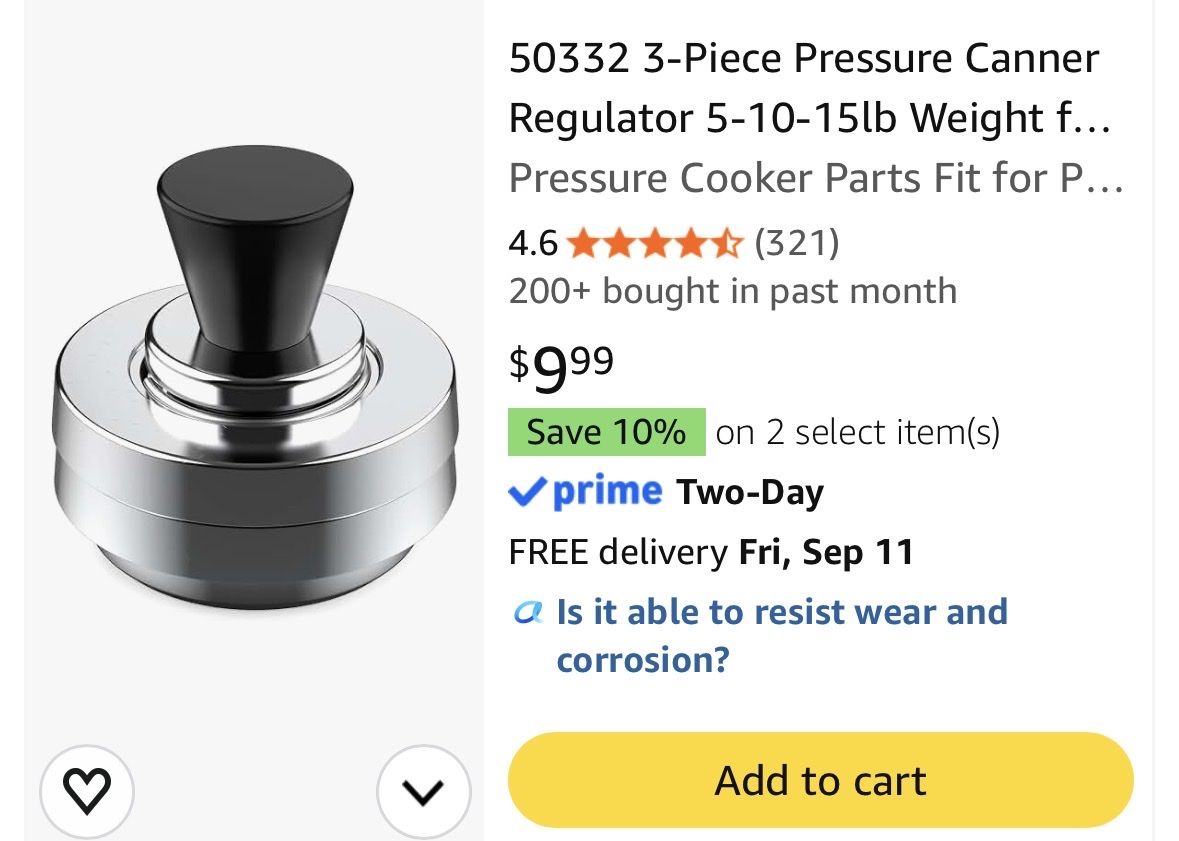Click the half-filled fifth star
The width and height of the screenshot is (1179, 841).
click(x=726, y=244)
